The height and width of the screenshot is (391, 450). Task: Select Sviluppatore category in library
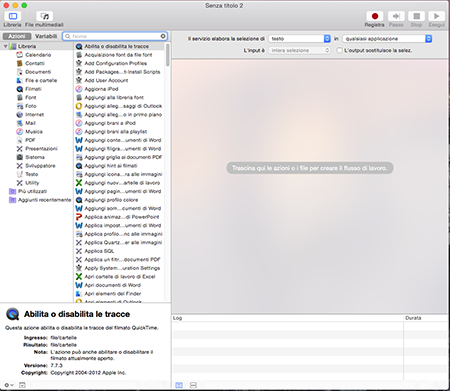(40, 166)
